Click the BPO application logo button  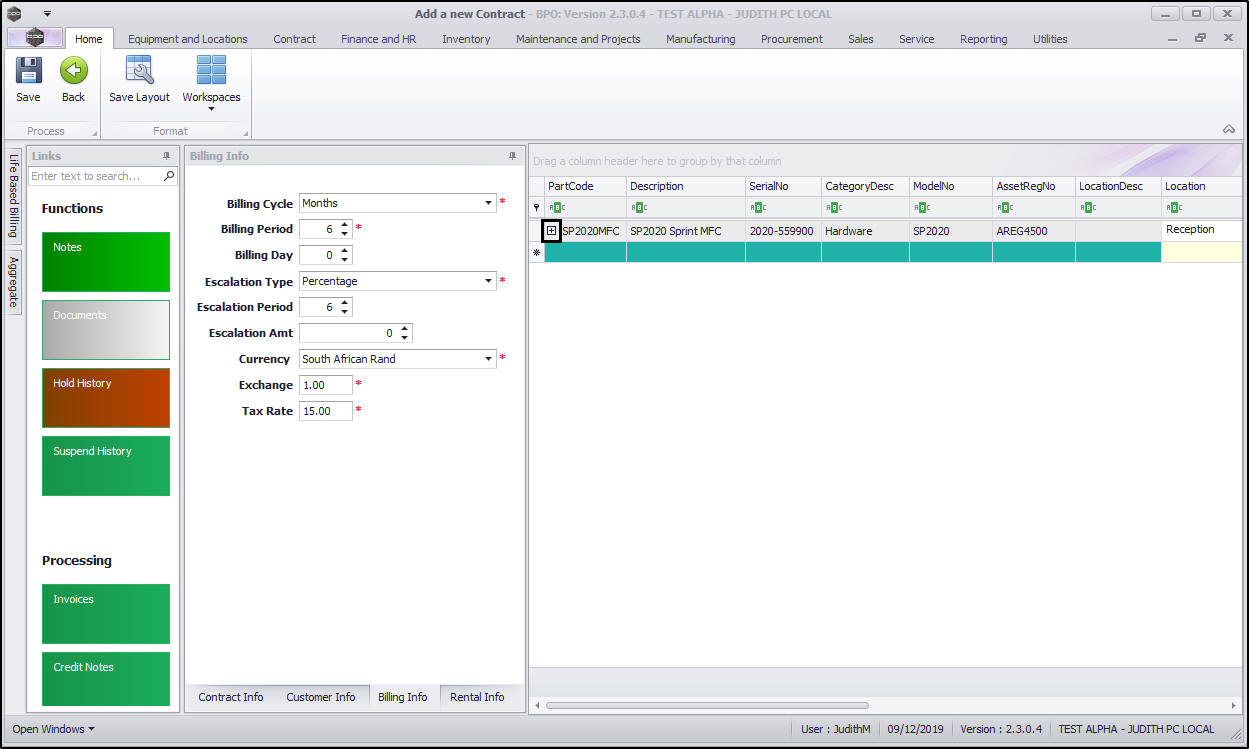coord(34,37)
